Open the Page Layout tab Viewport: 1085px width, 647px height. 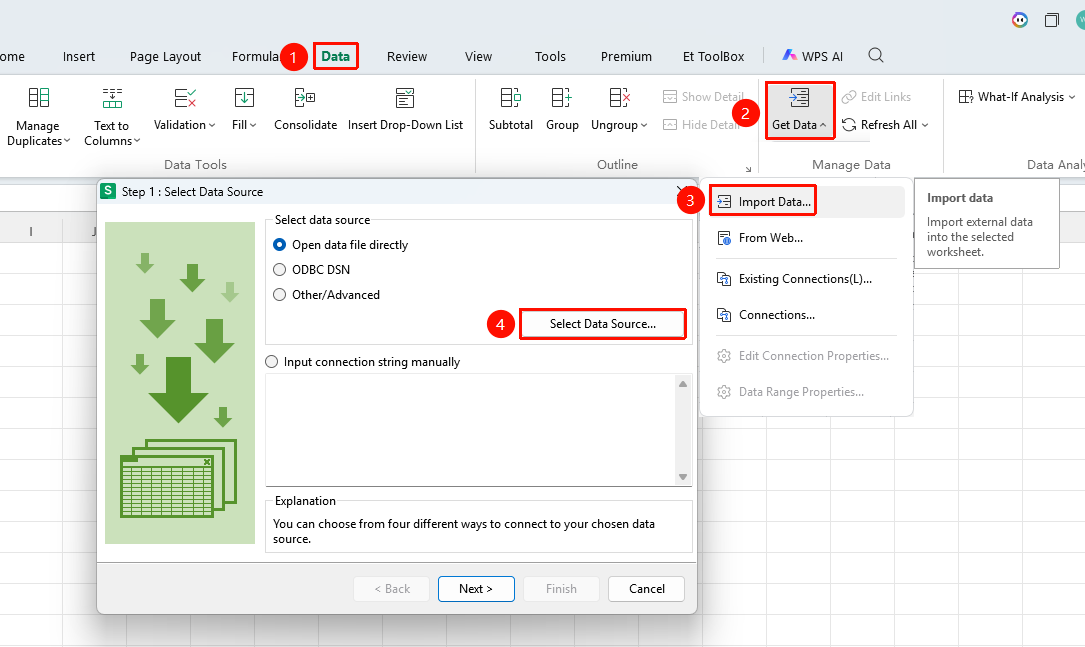coord(165,57)
